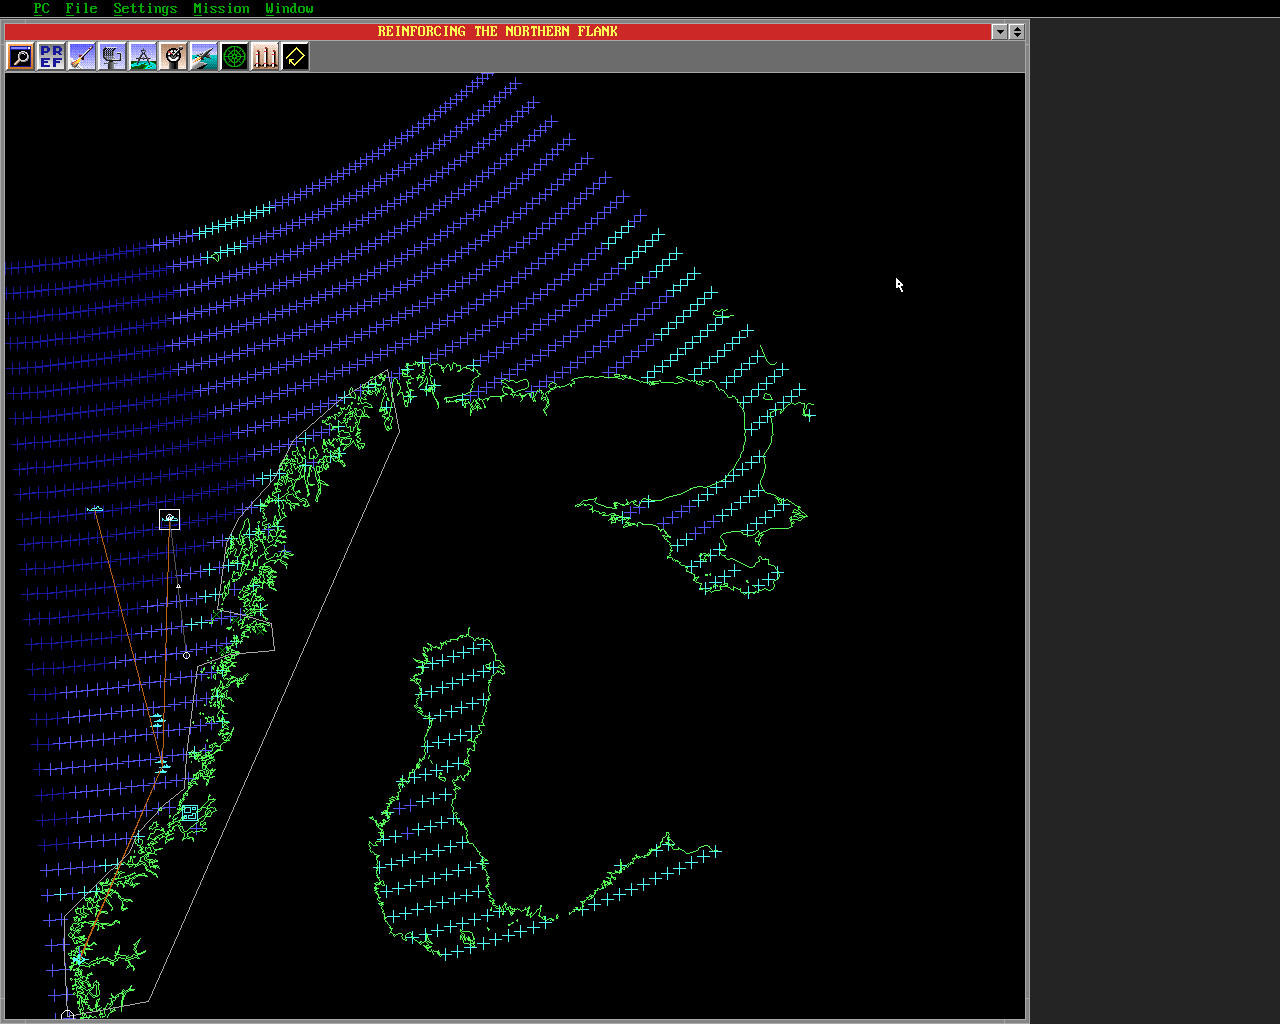Viewport: 1280px width, 1024px height.
Task: Open the PC menu
Action: pyautogui.click(x=41, y=8)
